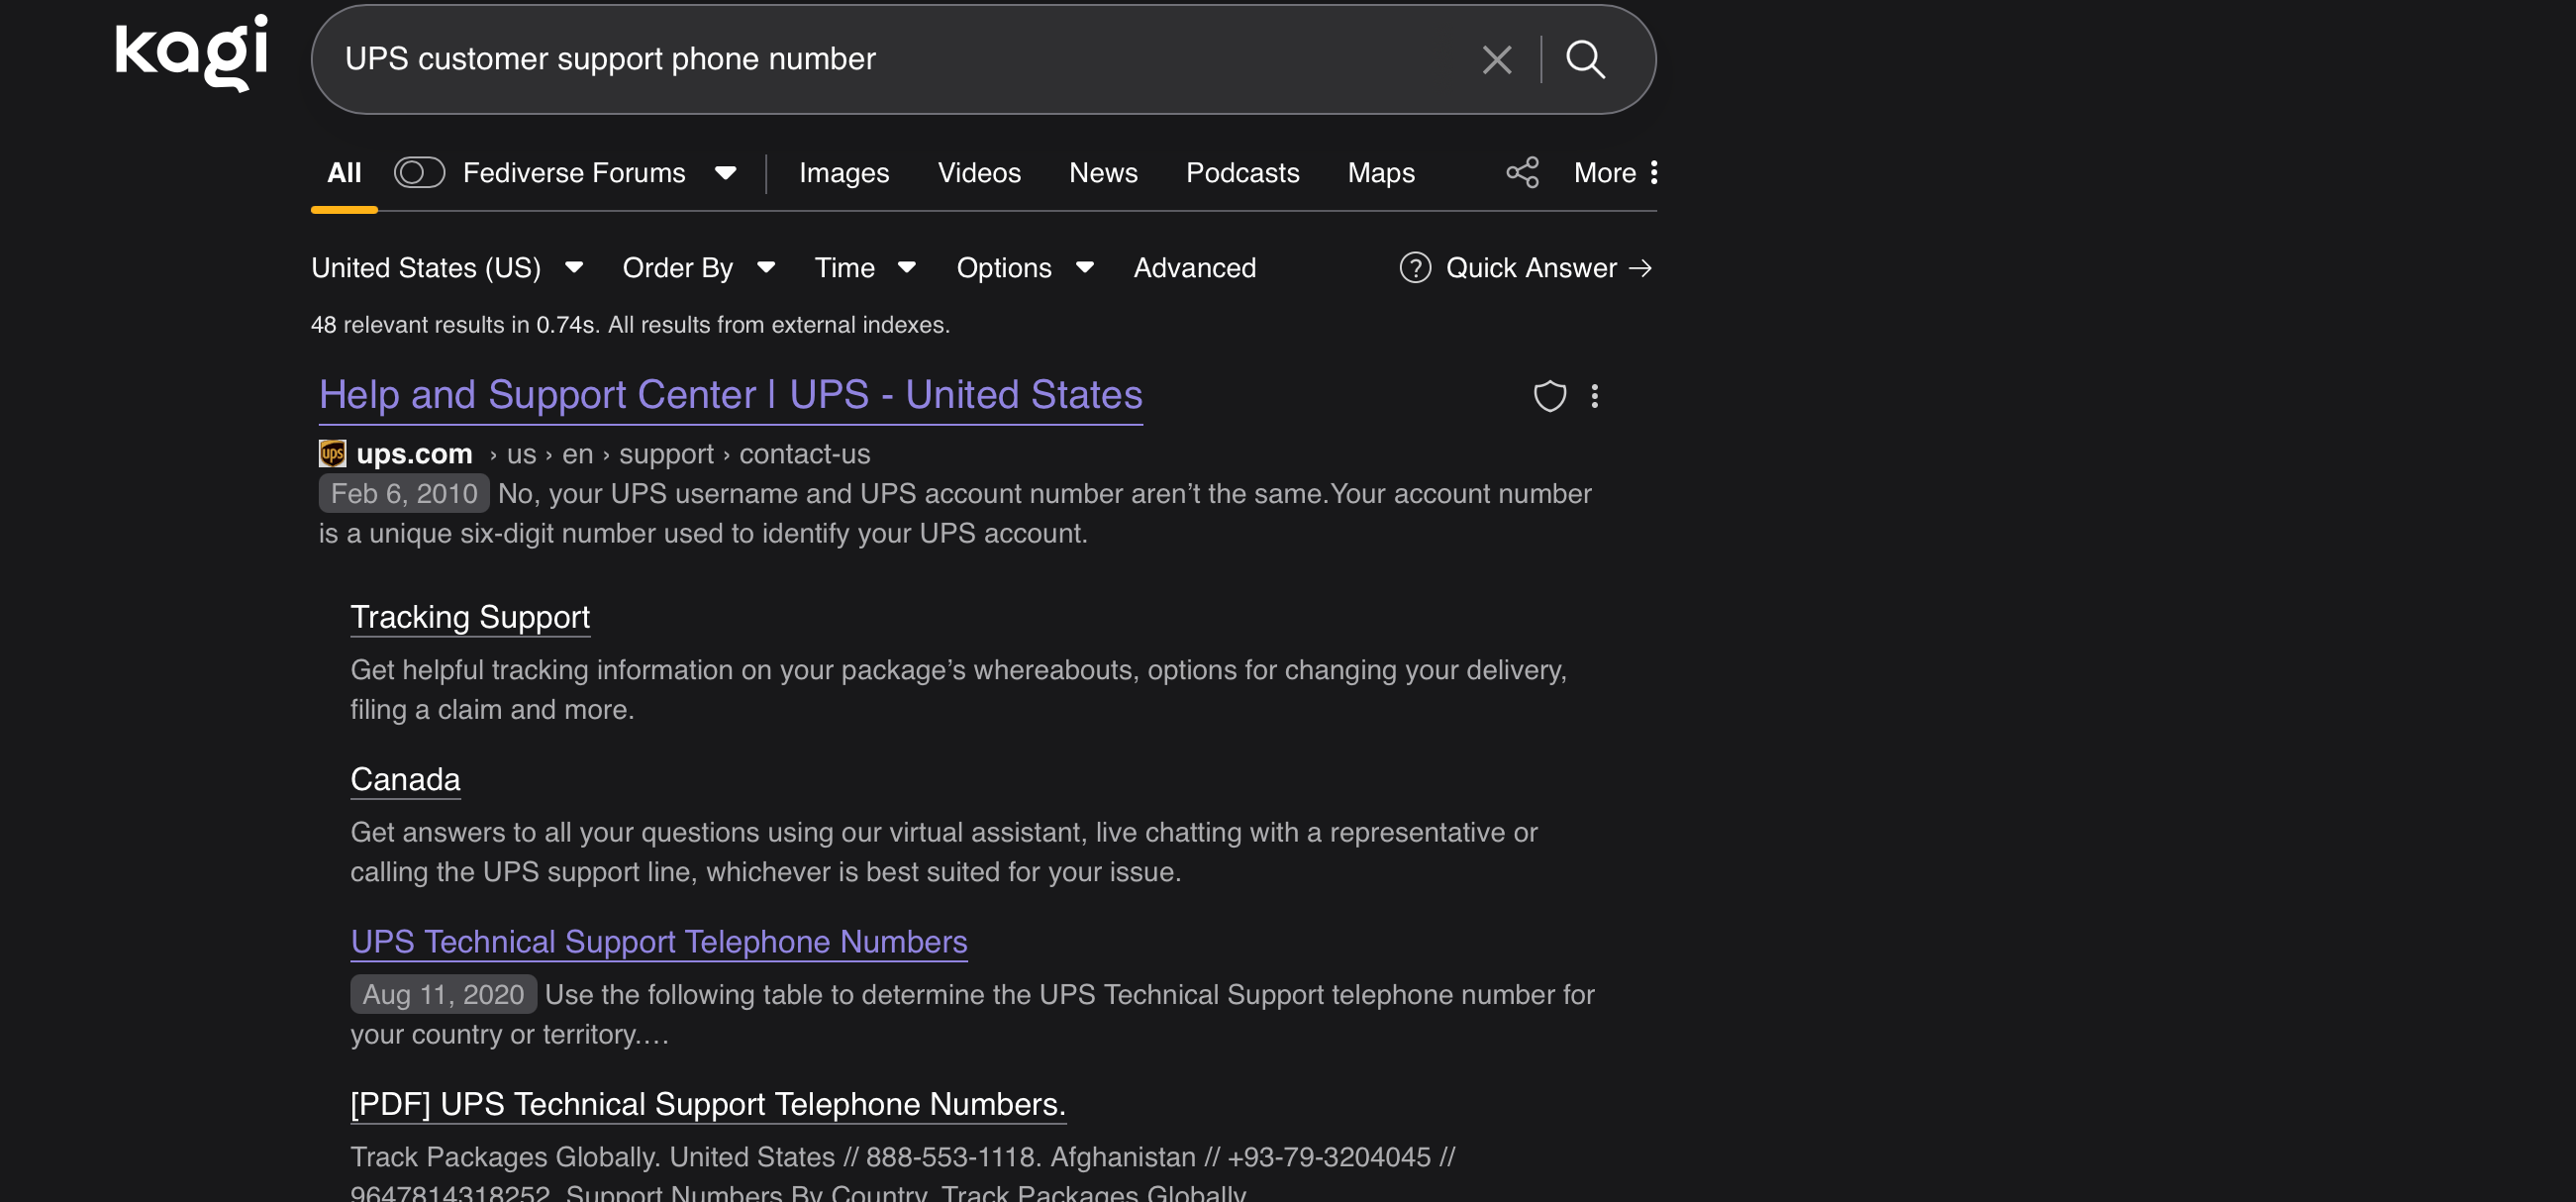Open three-dot menu on UPS result
This screenshot has width=2576, height=1202.
point(1594,396)
